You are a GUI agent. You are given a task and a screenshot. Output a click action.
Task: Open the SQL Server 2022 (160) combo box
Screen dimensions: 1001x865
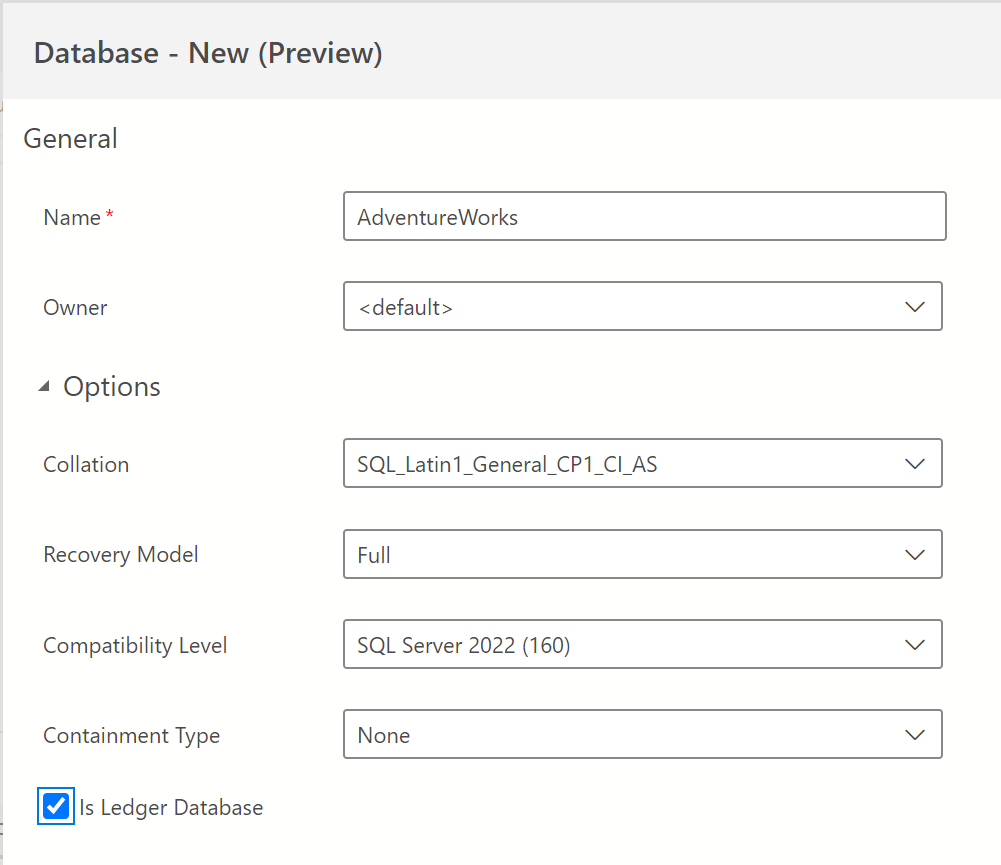[x=620, y=645]
